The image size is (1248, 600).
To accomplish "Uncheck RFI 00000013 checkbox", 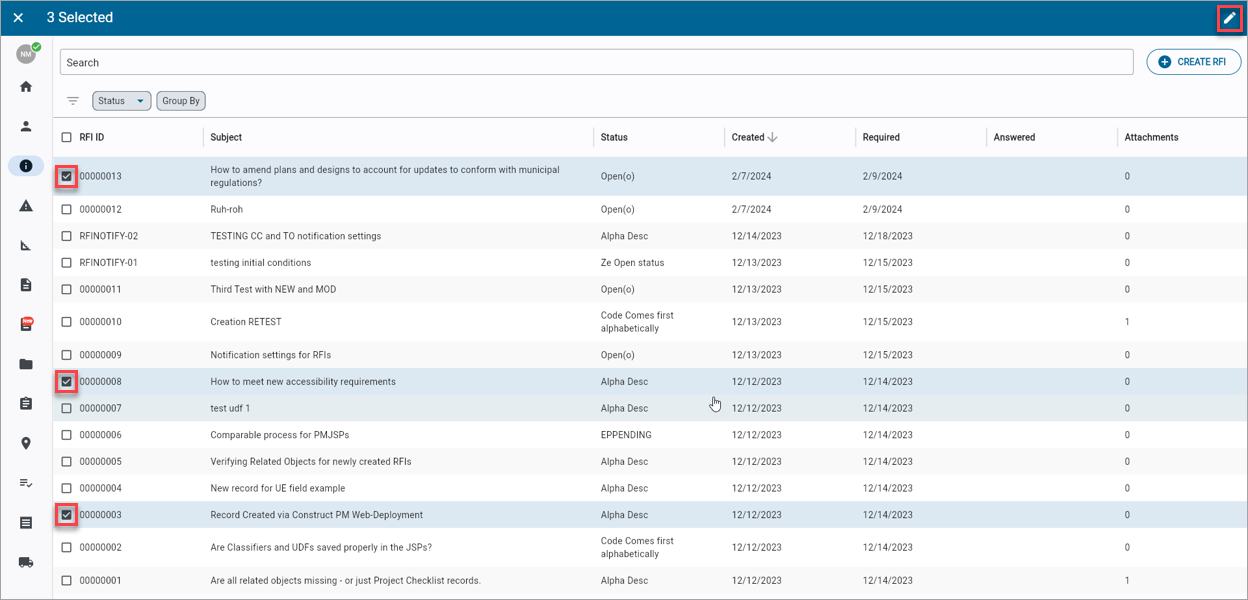I will (67, 177).
